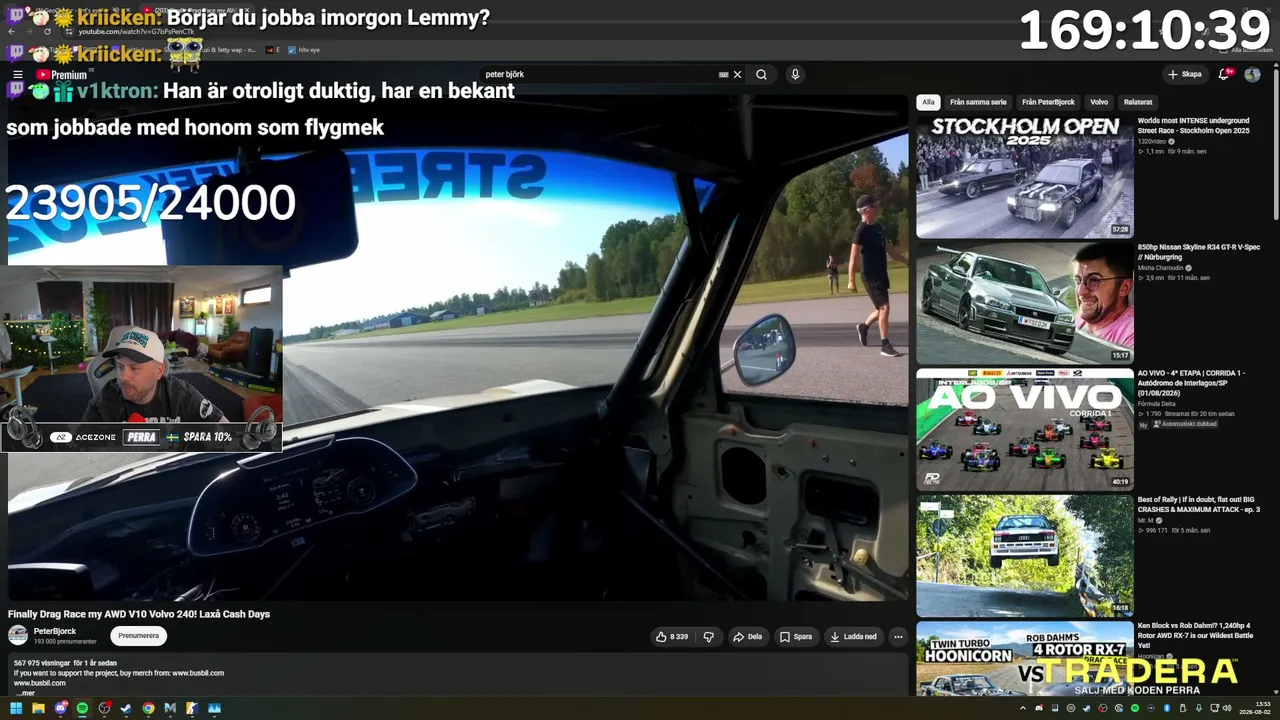Open Windows Start menu
Viewport: 1280px width, 720px height.
[x=16, y=709]
